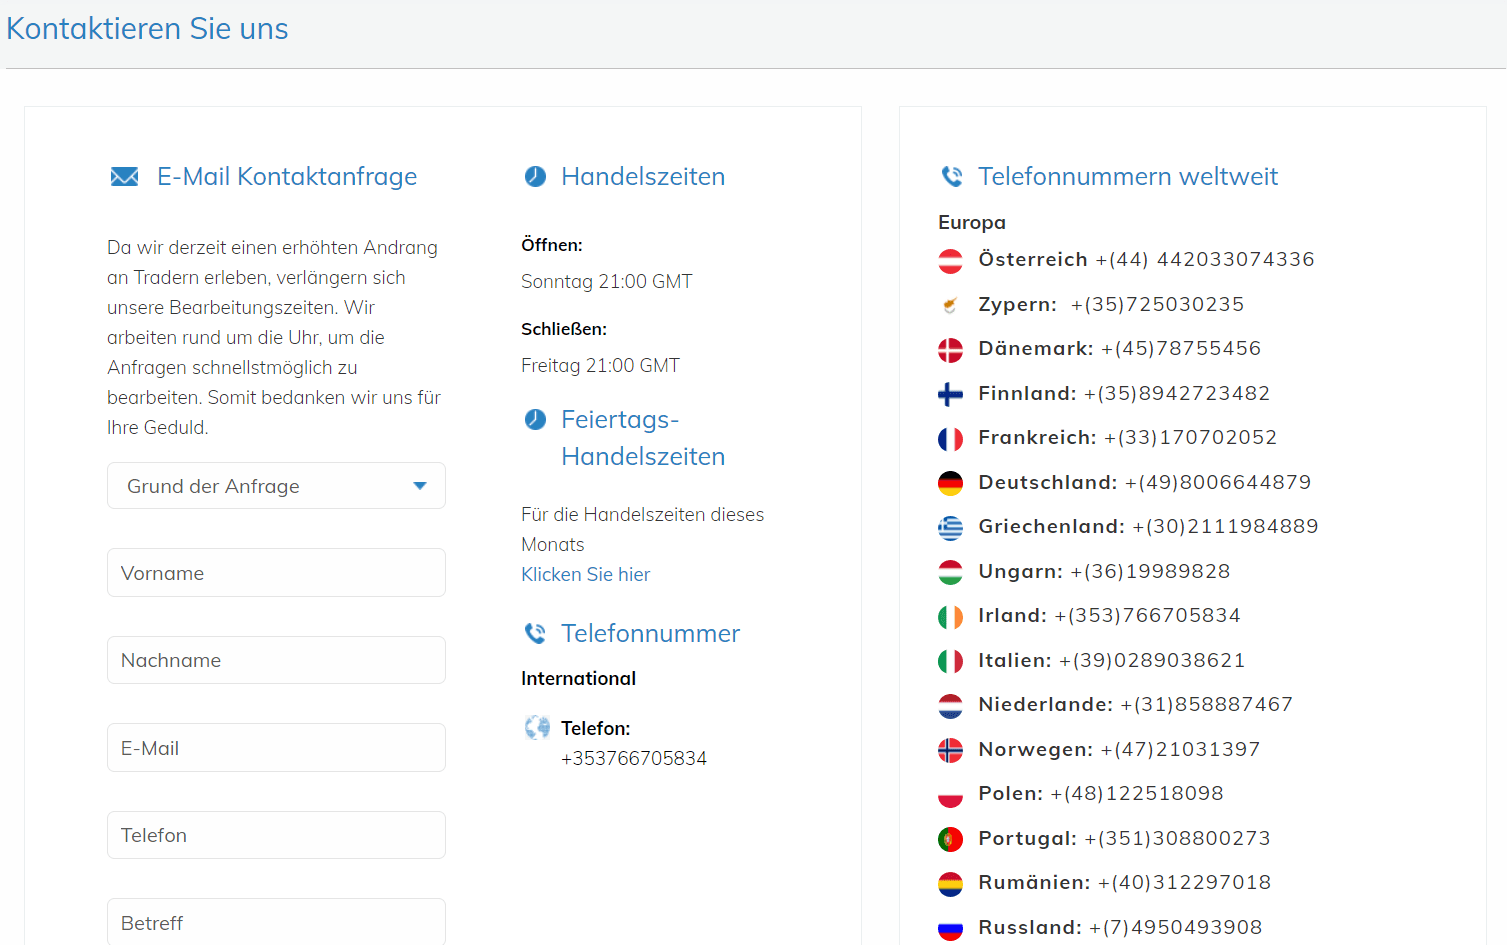Click the Rumänien flag icon

(x=950, y=884)
